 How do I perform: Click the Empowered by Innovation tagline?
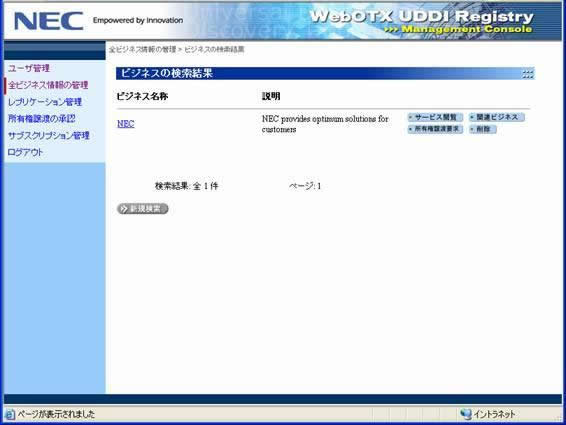(x=138, y=21)
